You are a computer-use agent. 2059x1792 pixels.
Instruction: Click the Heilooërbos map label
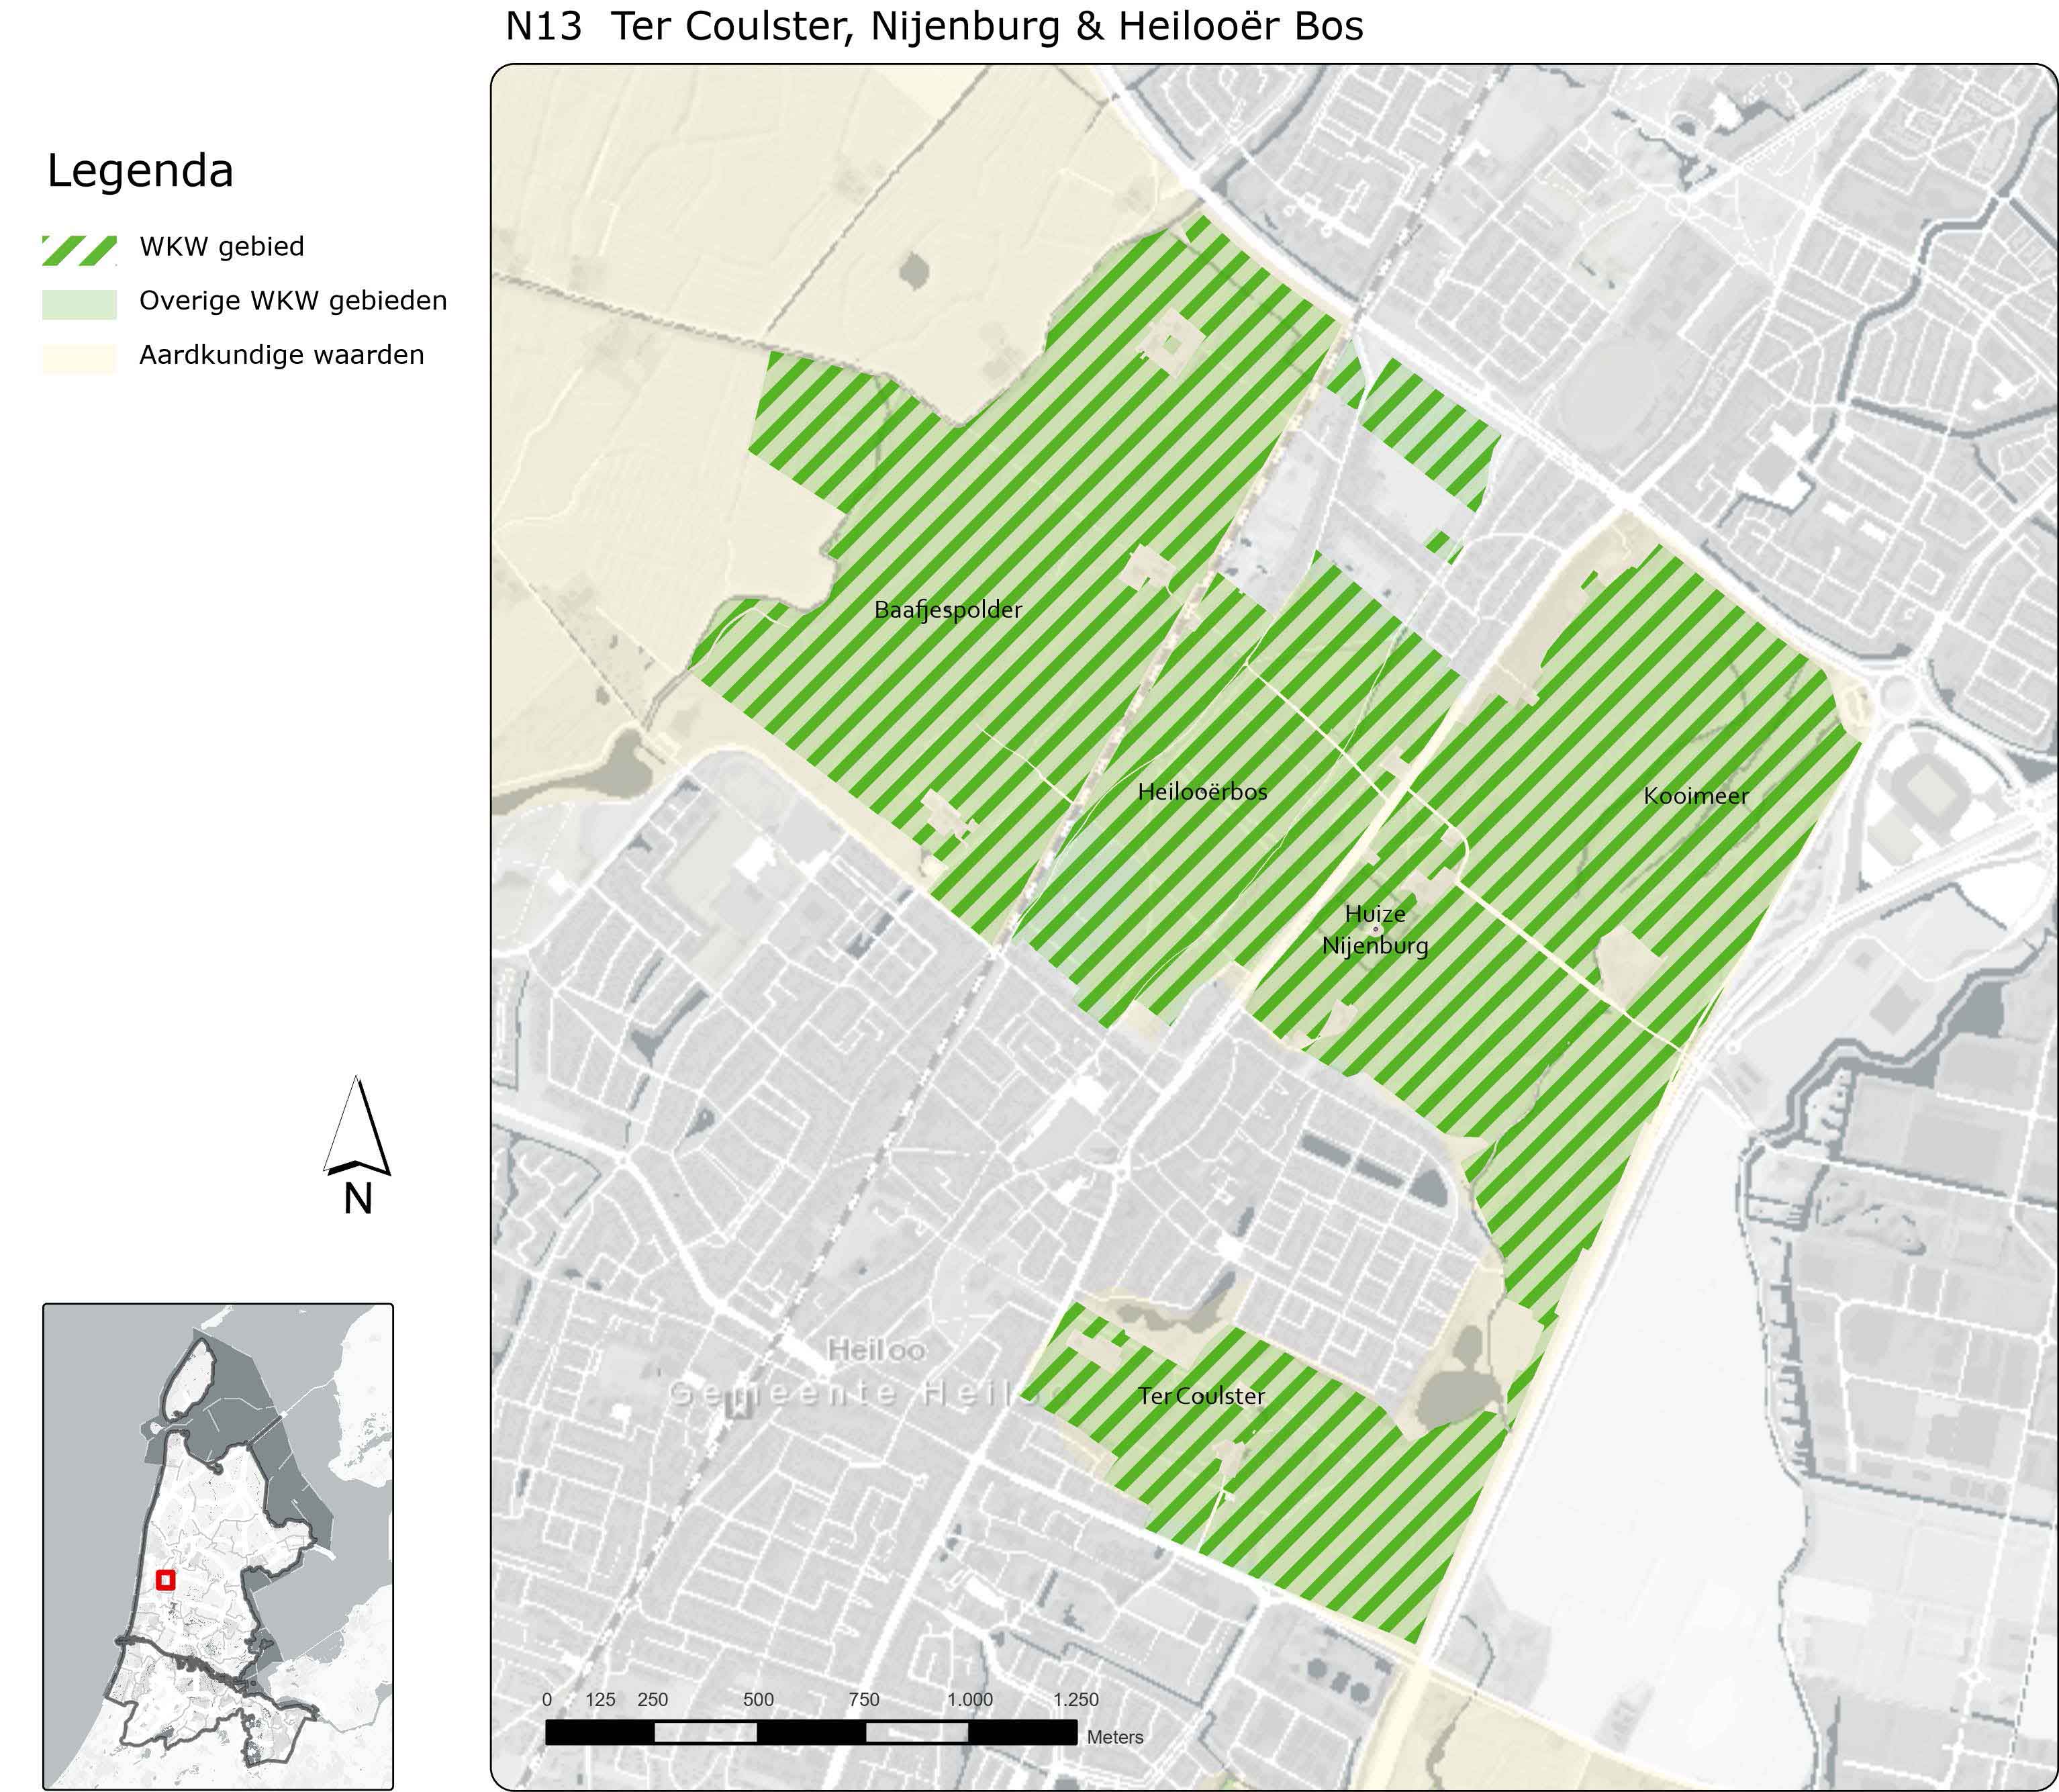point(1202,792)
